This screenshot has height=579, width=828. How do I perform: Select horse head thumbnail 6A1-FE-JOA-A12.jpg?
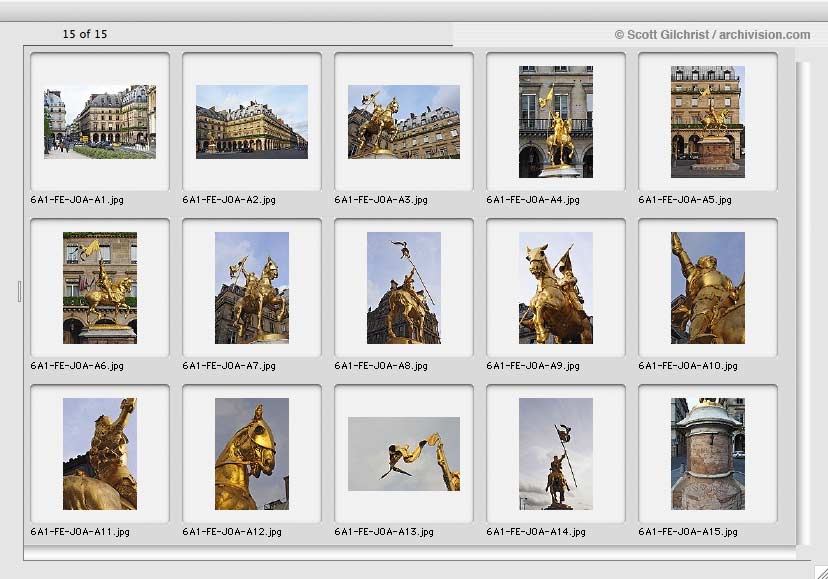[x=252, y=454]
